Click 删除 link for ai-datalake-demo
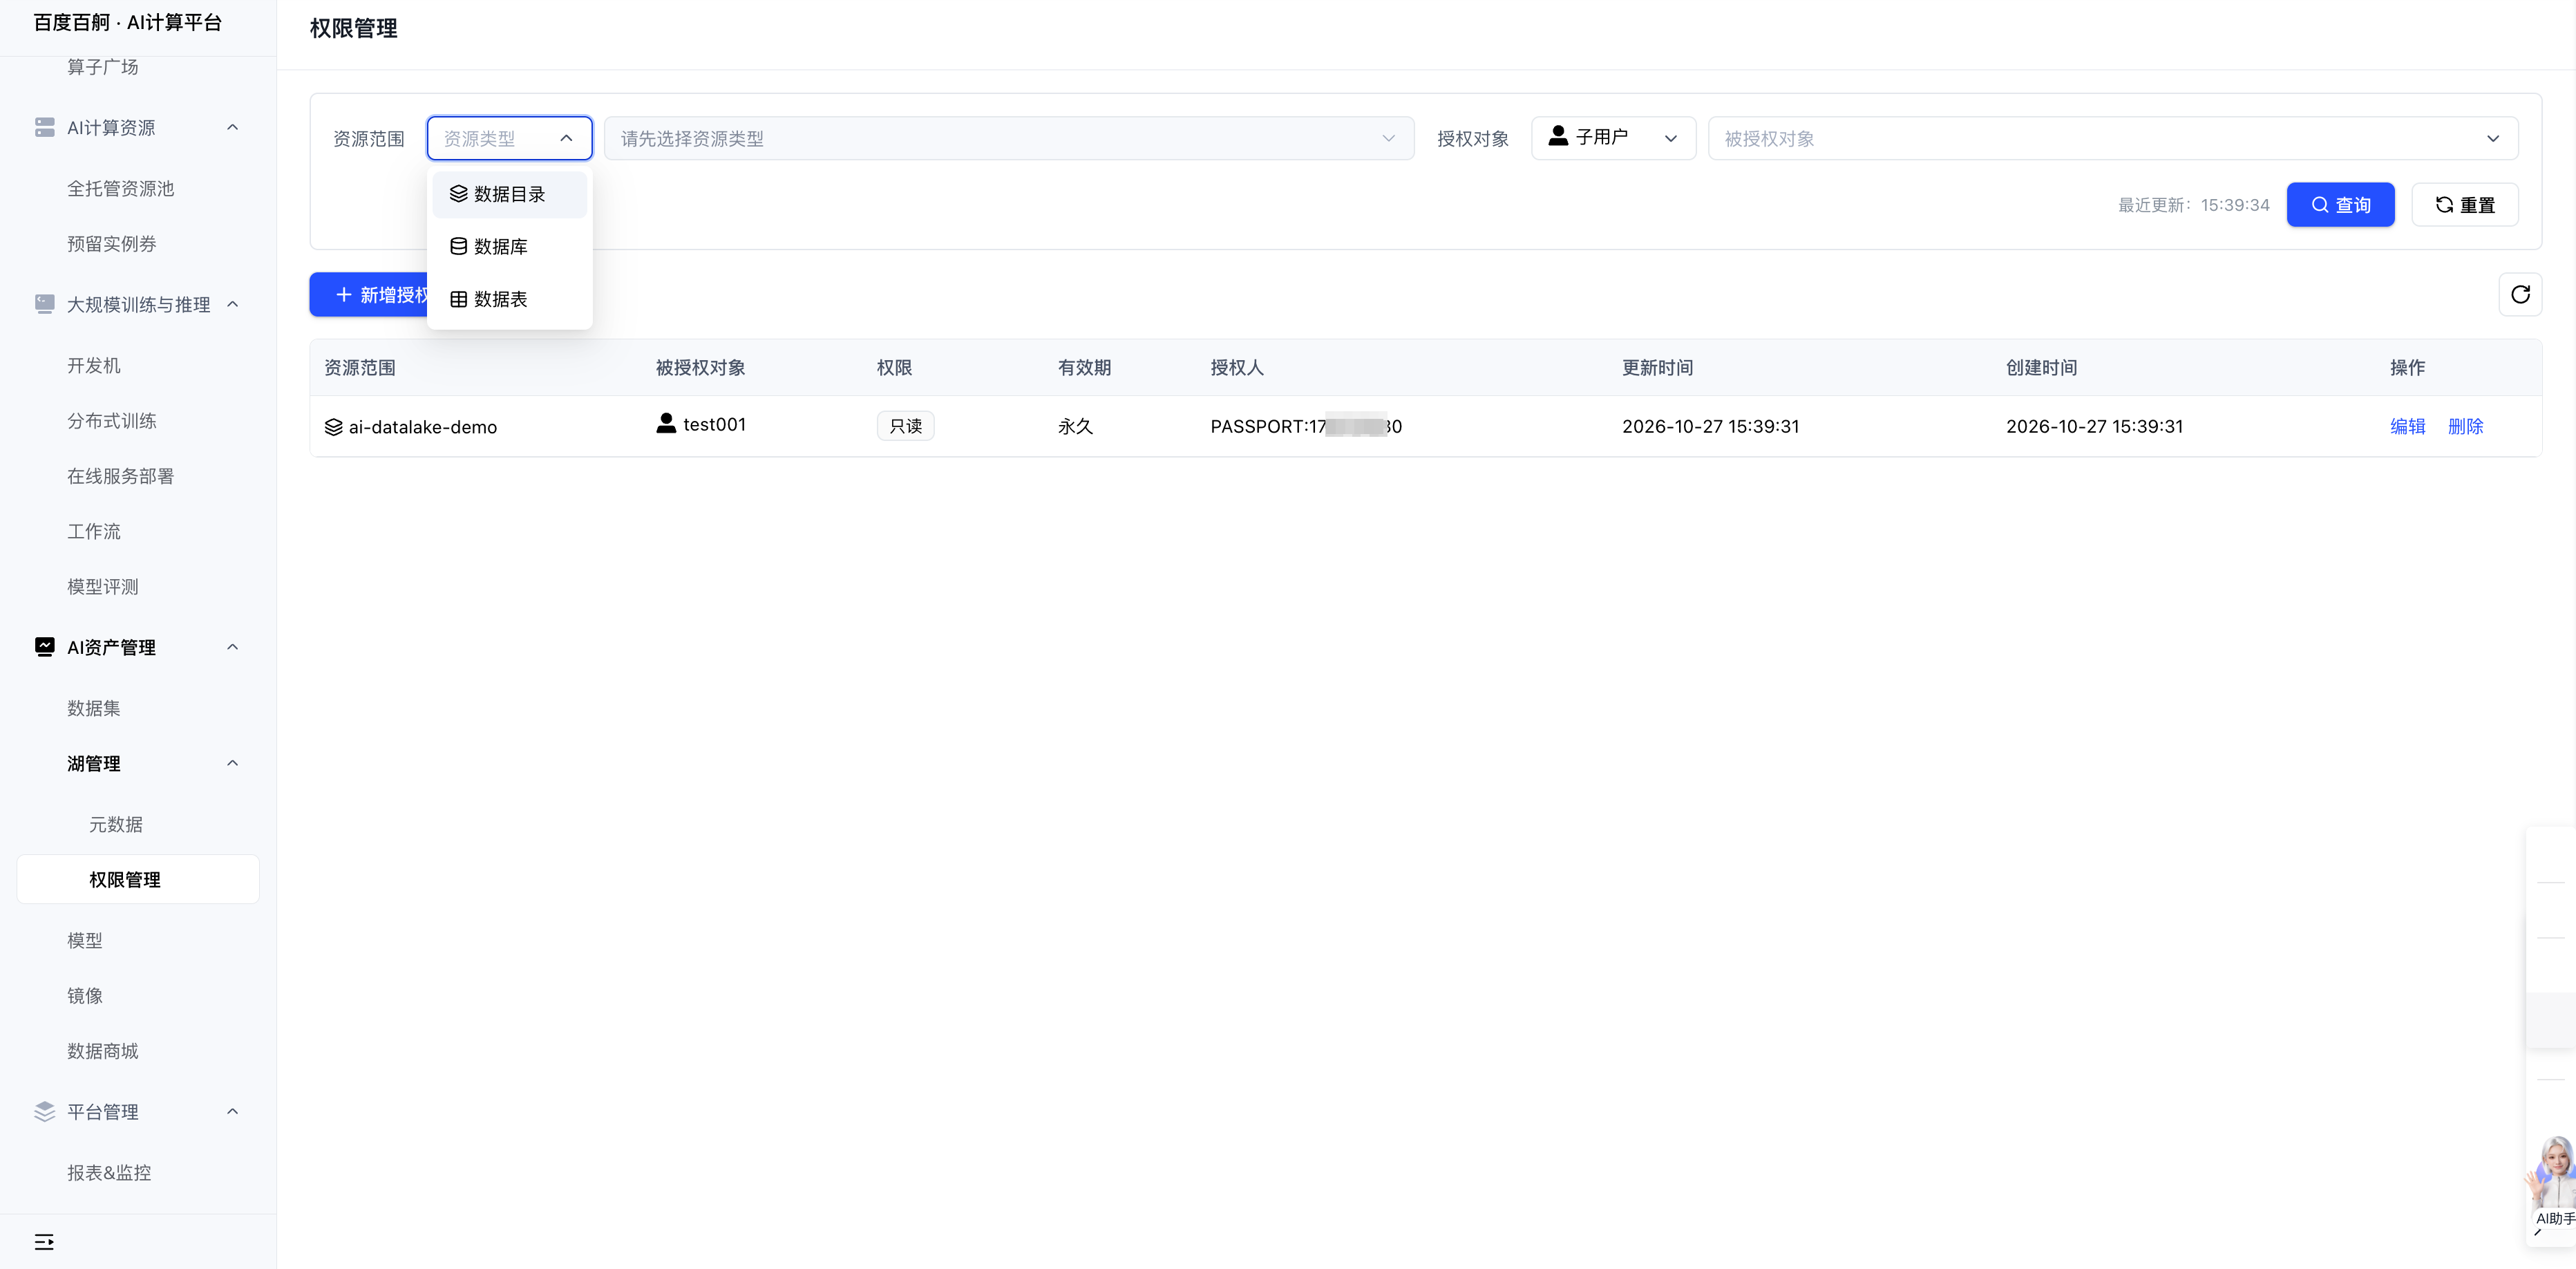Image resolution: width=2576 pixels, height=1269 pixels. point(2465,426)
